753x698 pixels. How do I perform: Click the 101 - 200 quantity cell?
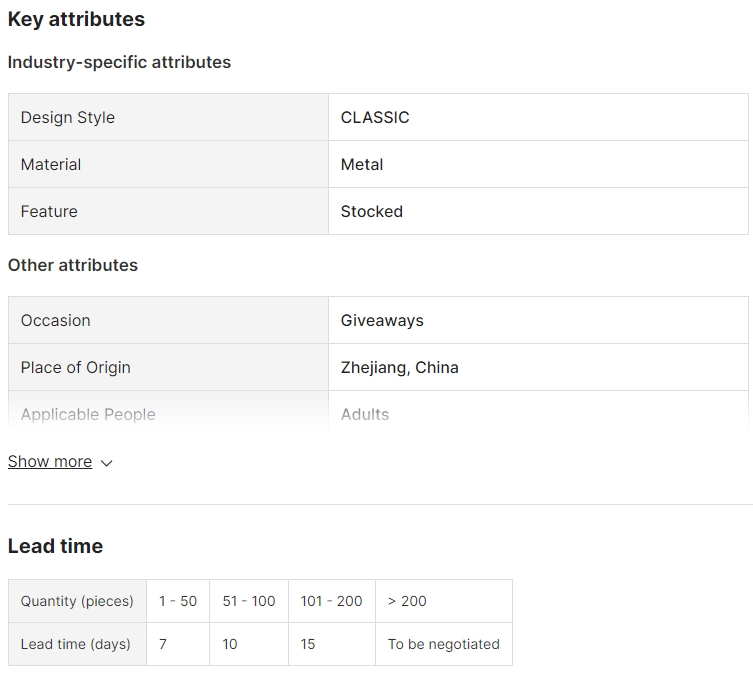[x=332, y=601]
